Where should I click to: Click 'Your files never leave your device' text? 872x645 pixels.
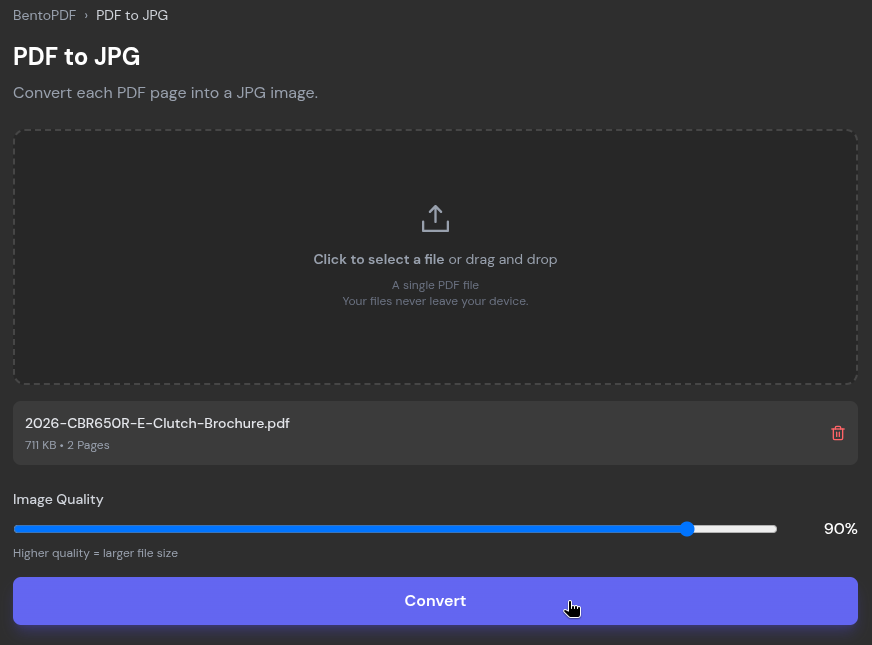pos(435,301)
